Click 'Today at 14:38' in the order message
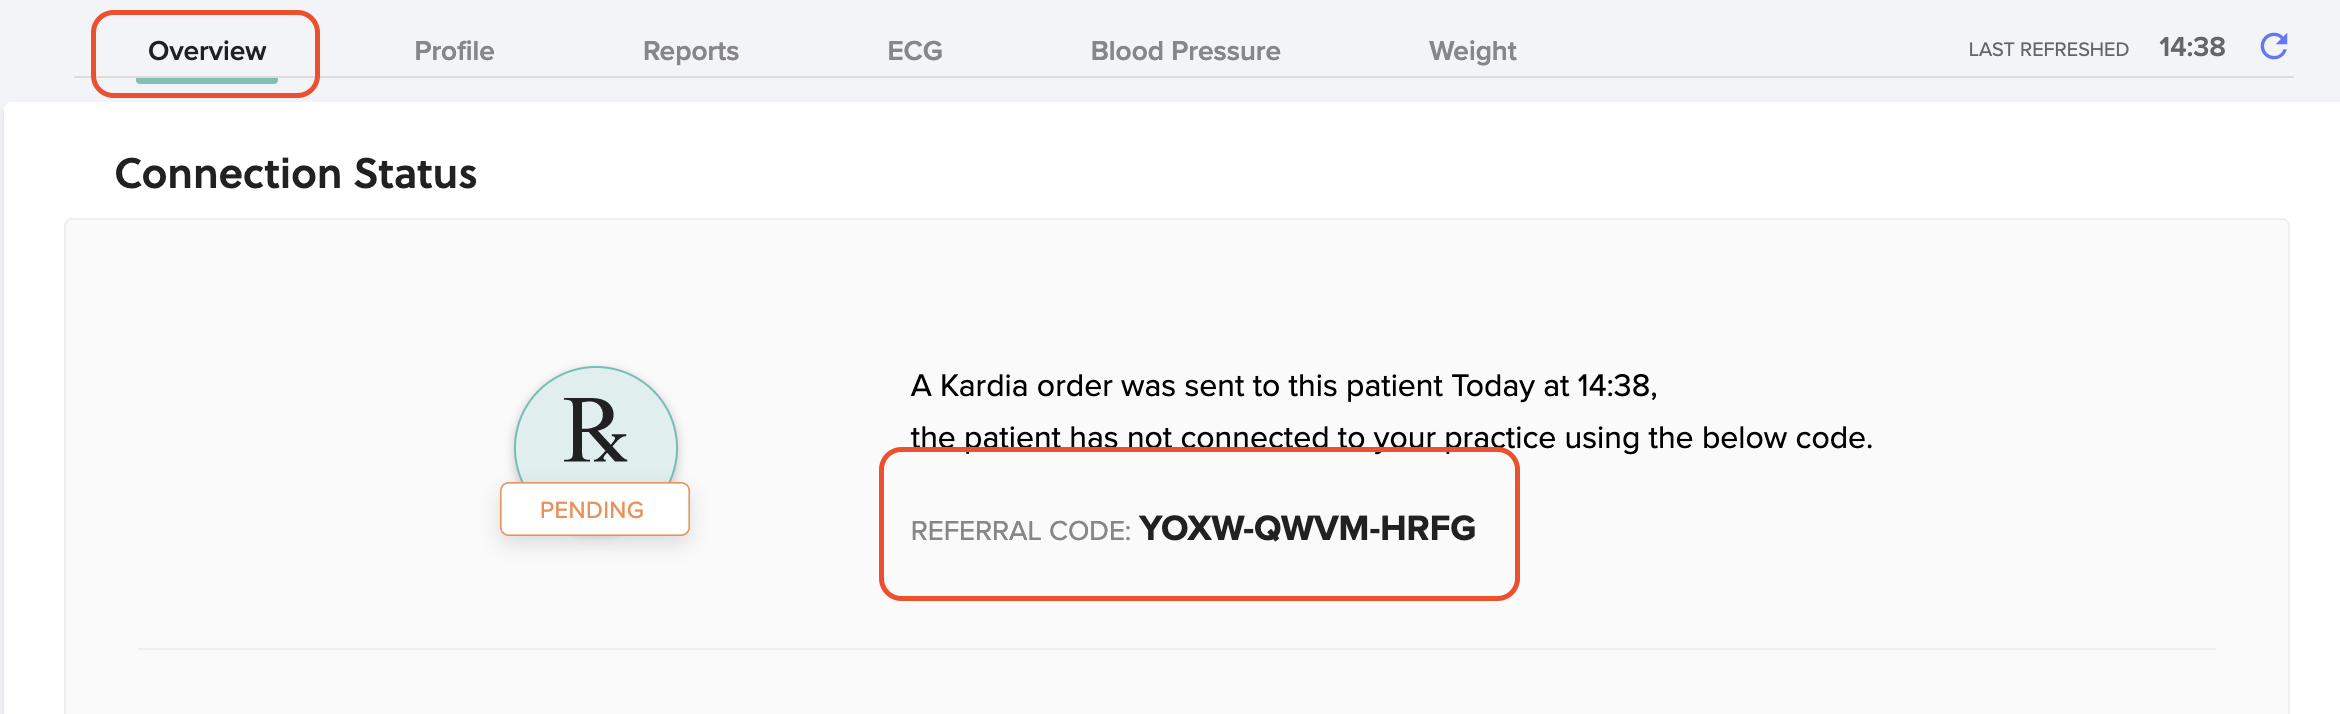Screen dimensions: 2340x714 click(1553, 386)
